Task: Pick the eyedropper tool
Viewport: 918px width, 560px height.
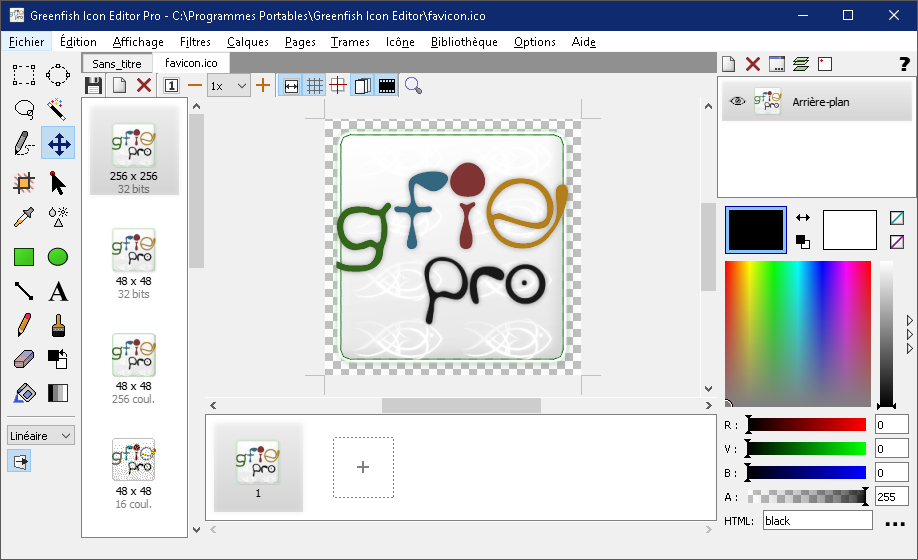Action: pos(24,217)
